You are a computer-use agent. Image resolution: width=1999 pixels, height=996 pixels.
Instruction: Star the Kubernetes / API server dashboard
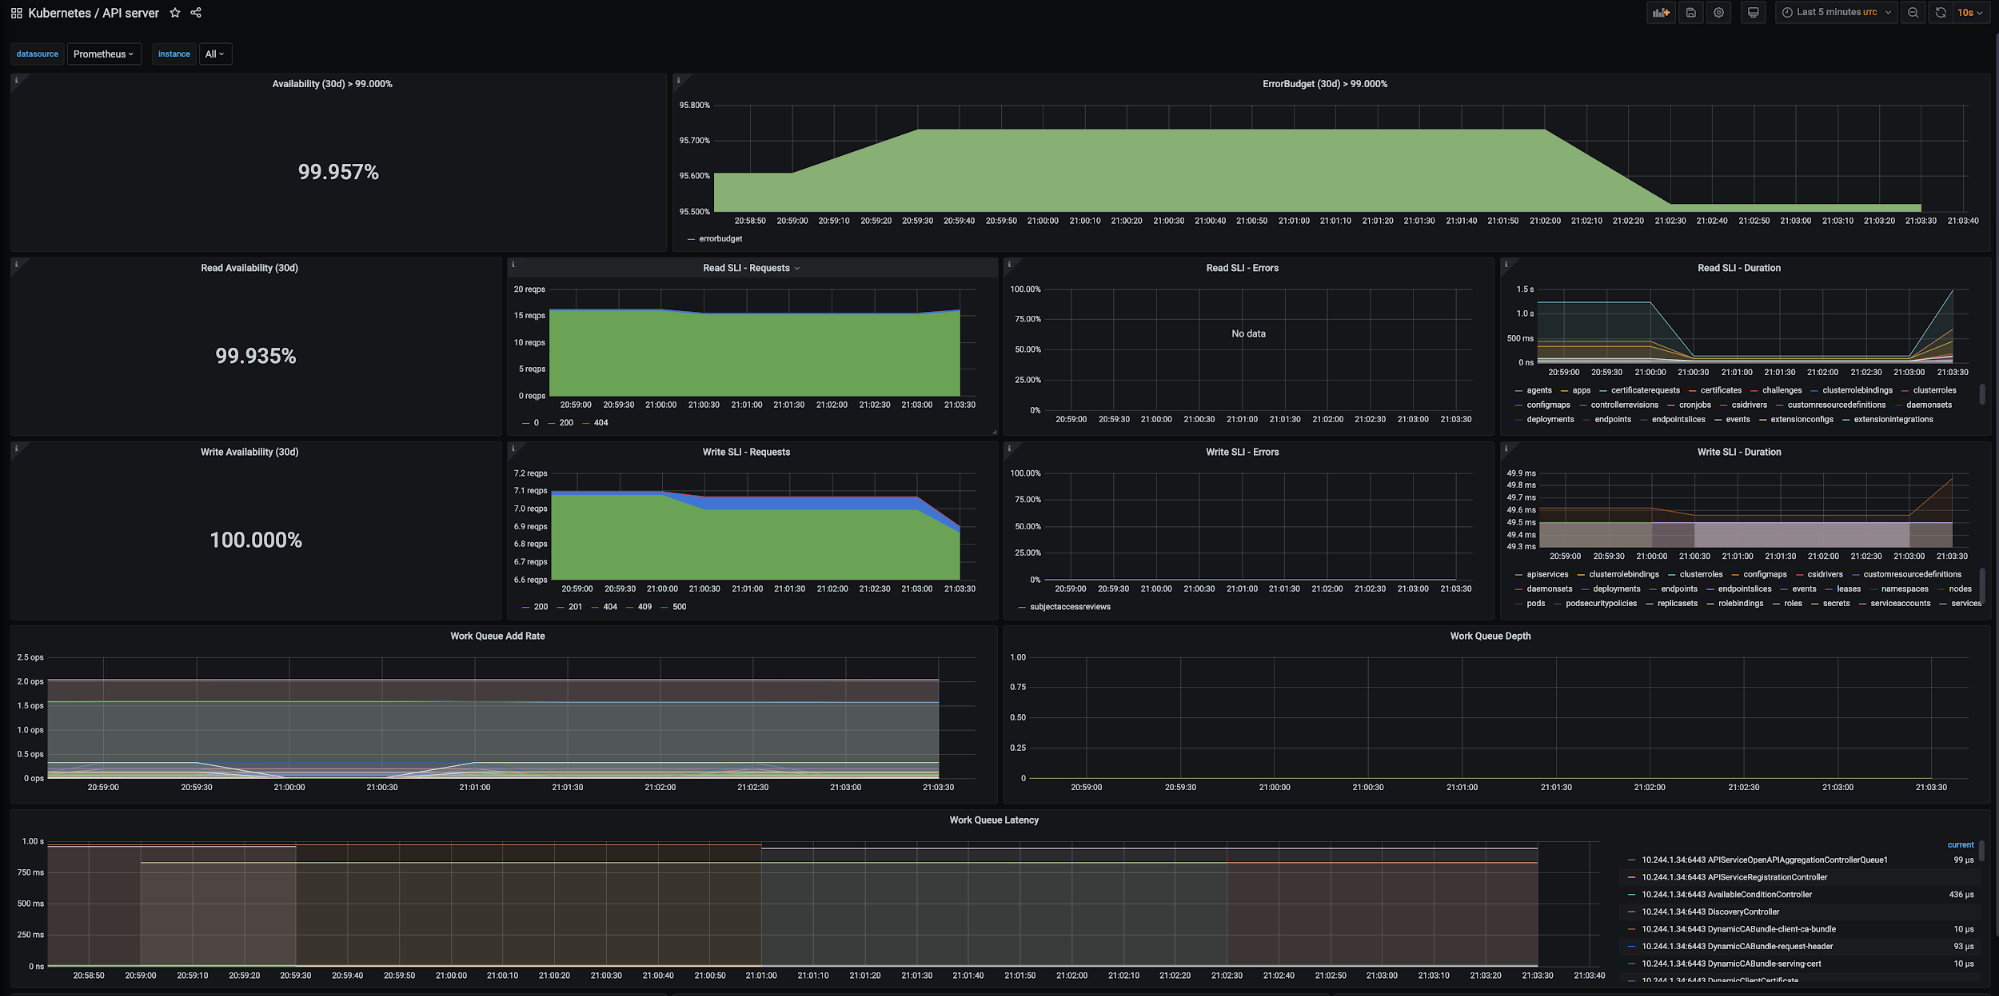[175, 13]
